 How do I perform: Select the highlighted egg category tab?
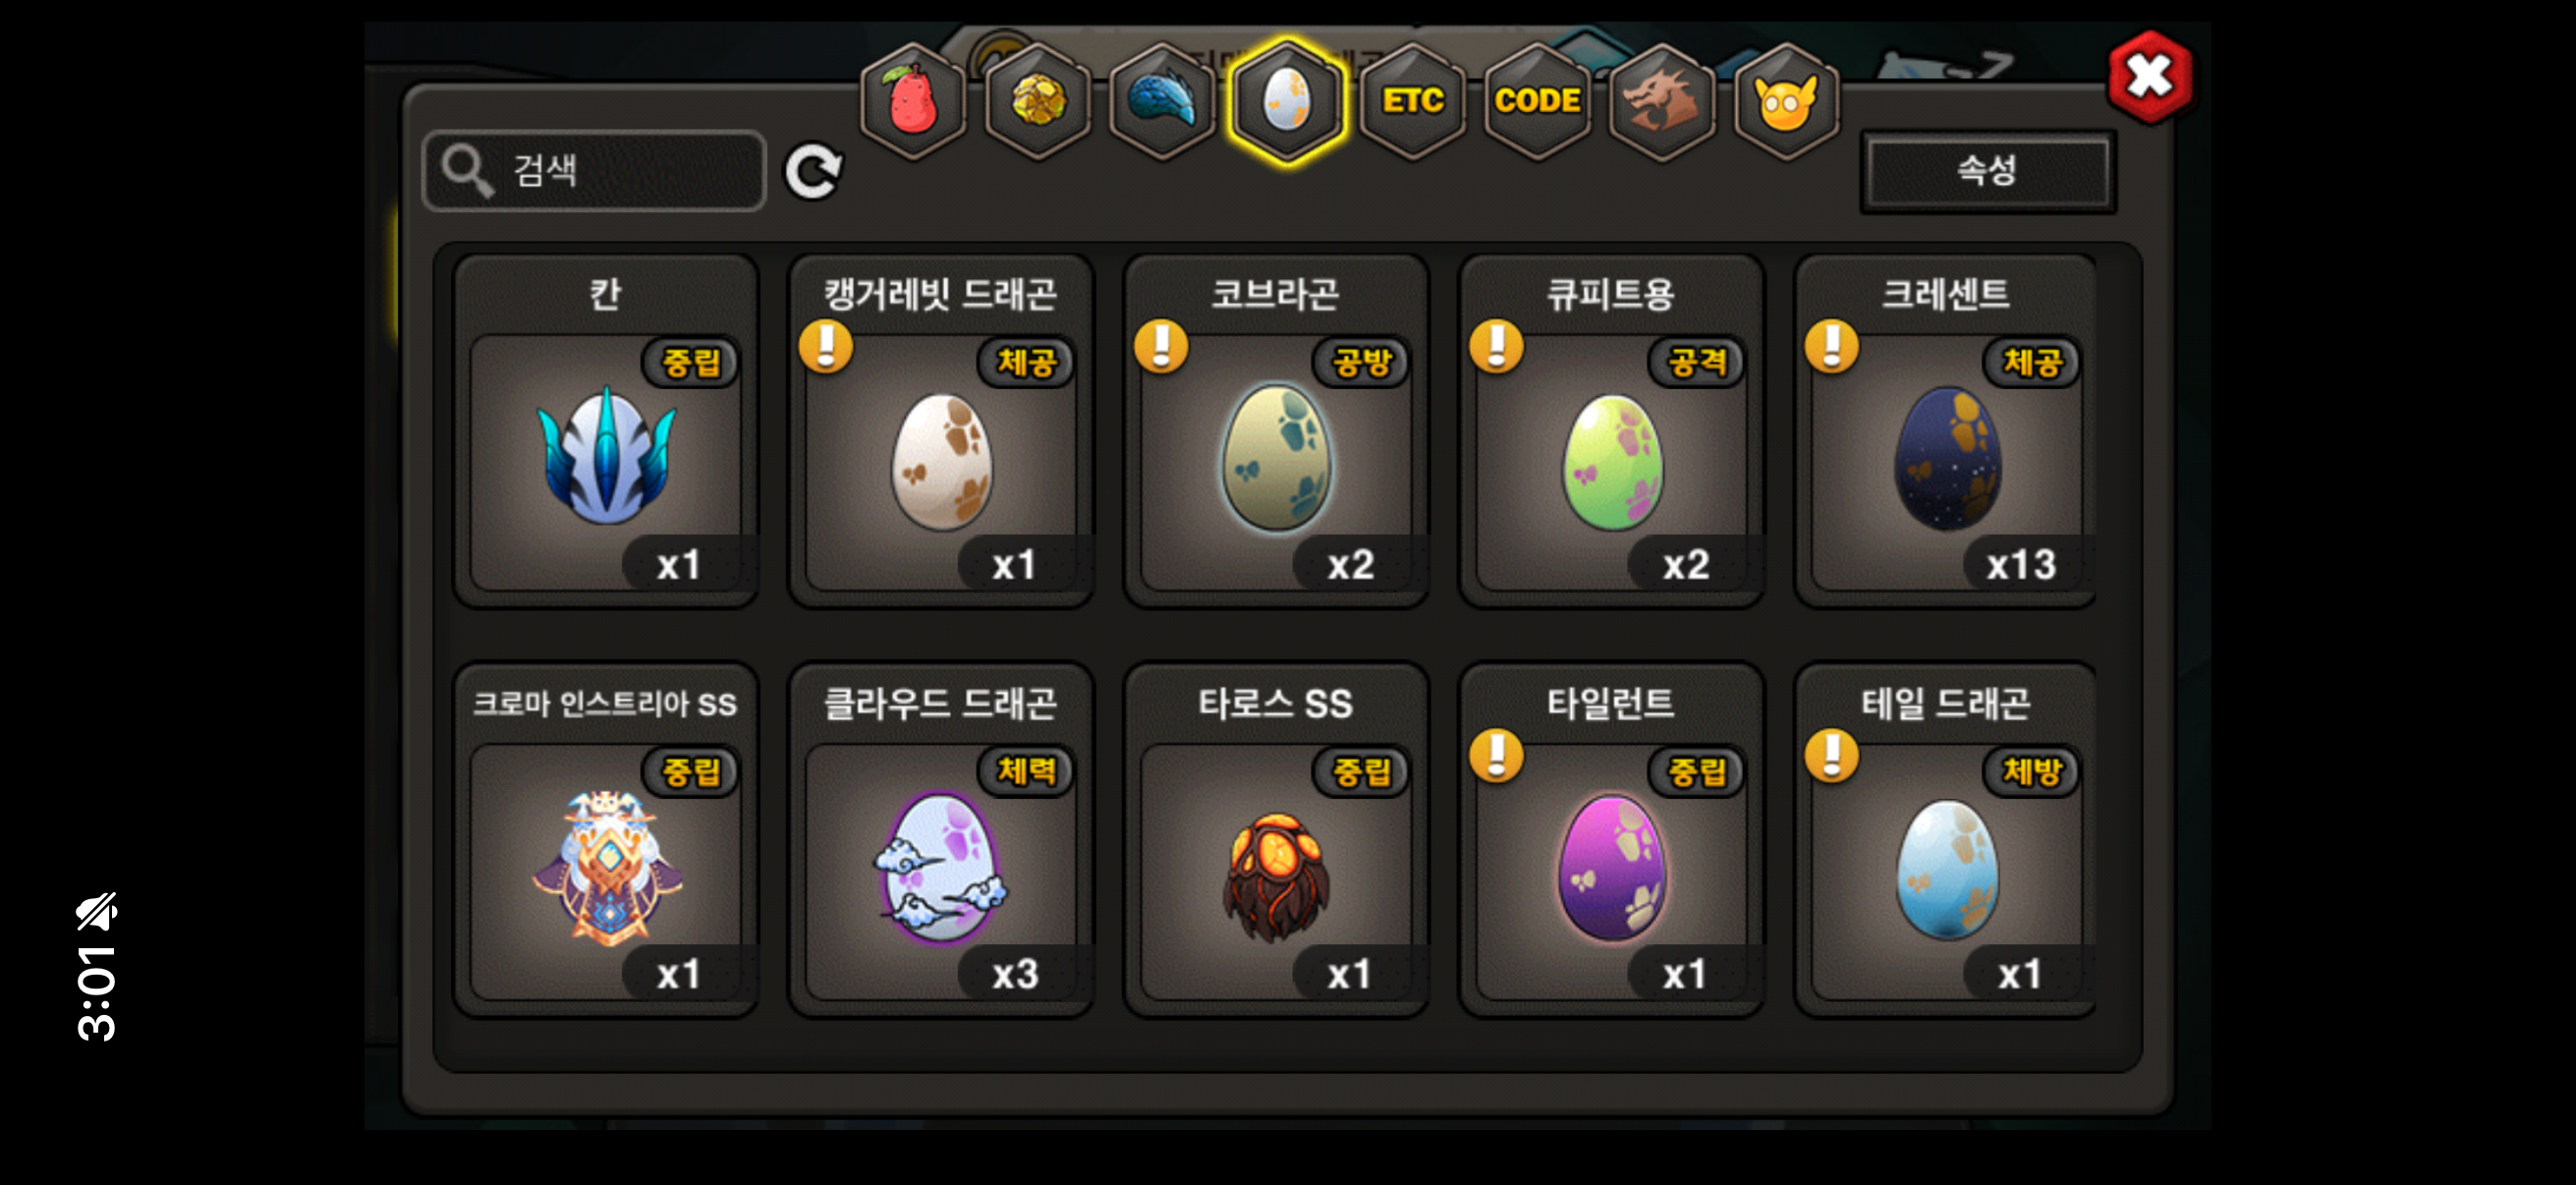pyautogui.click(x=1287, y=101)
